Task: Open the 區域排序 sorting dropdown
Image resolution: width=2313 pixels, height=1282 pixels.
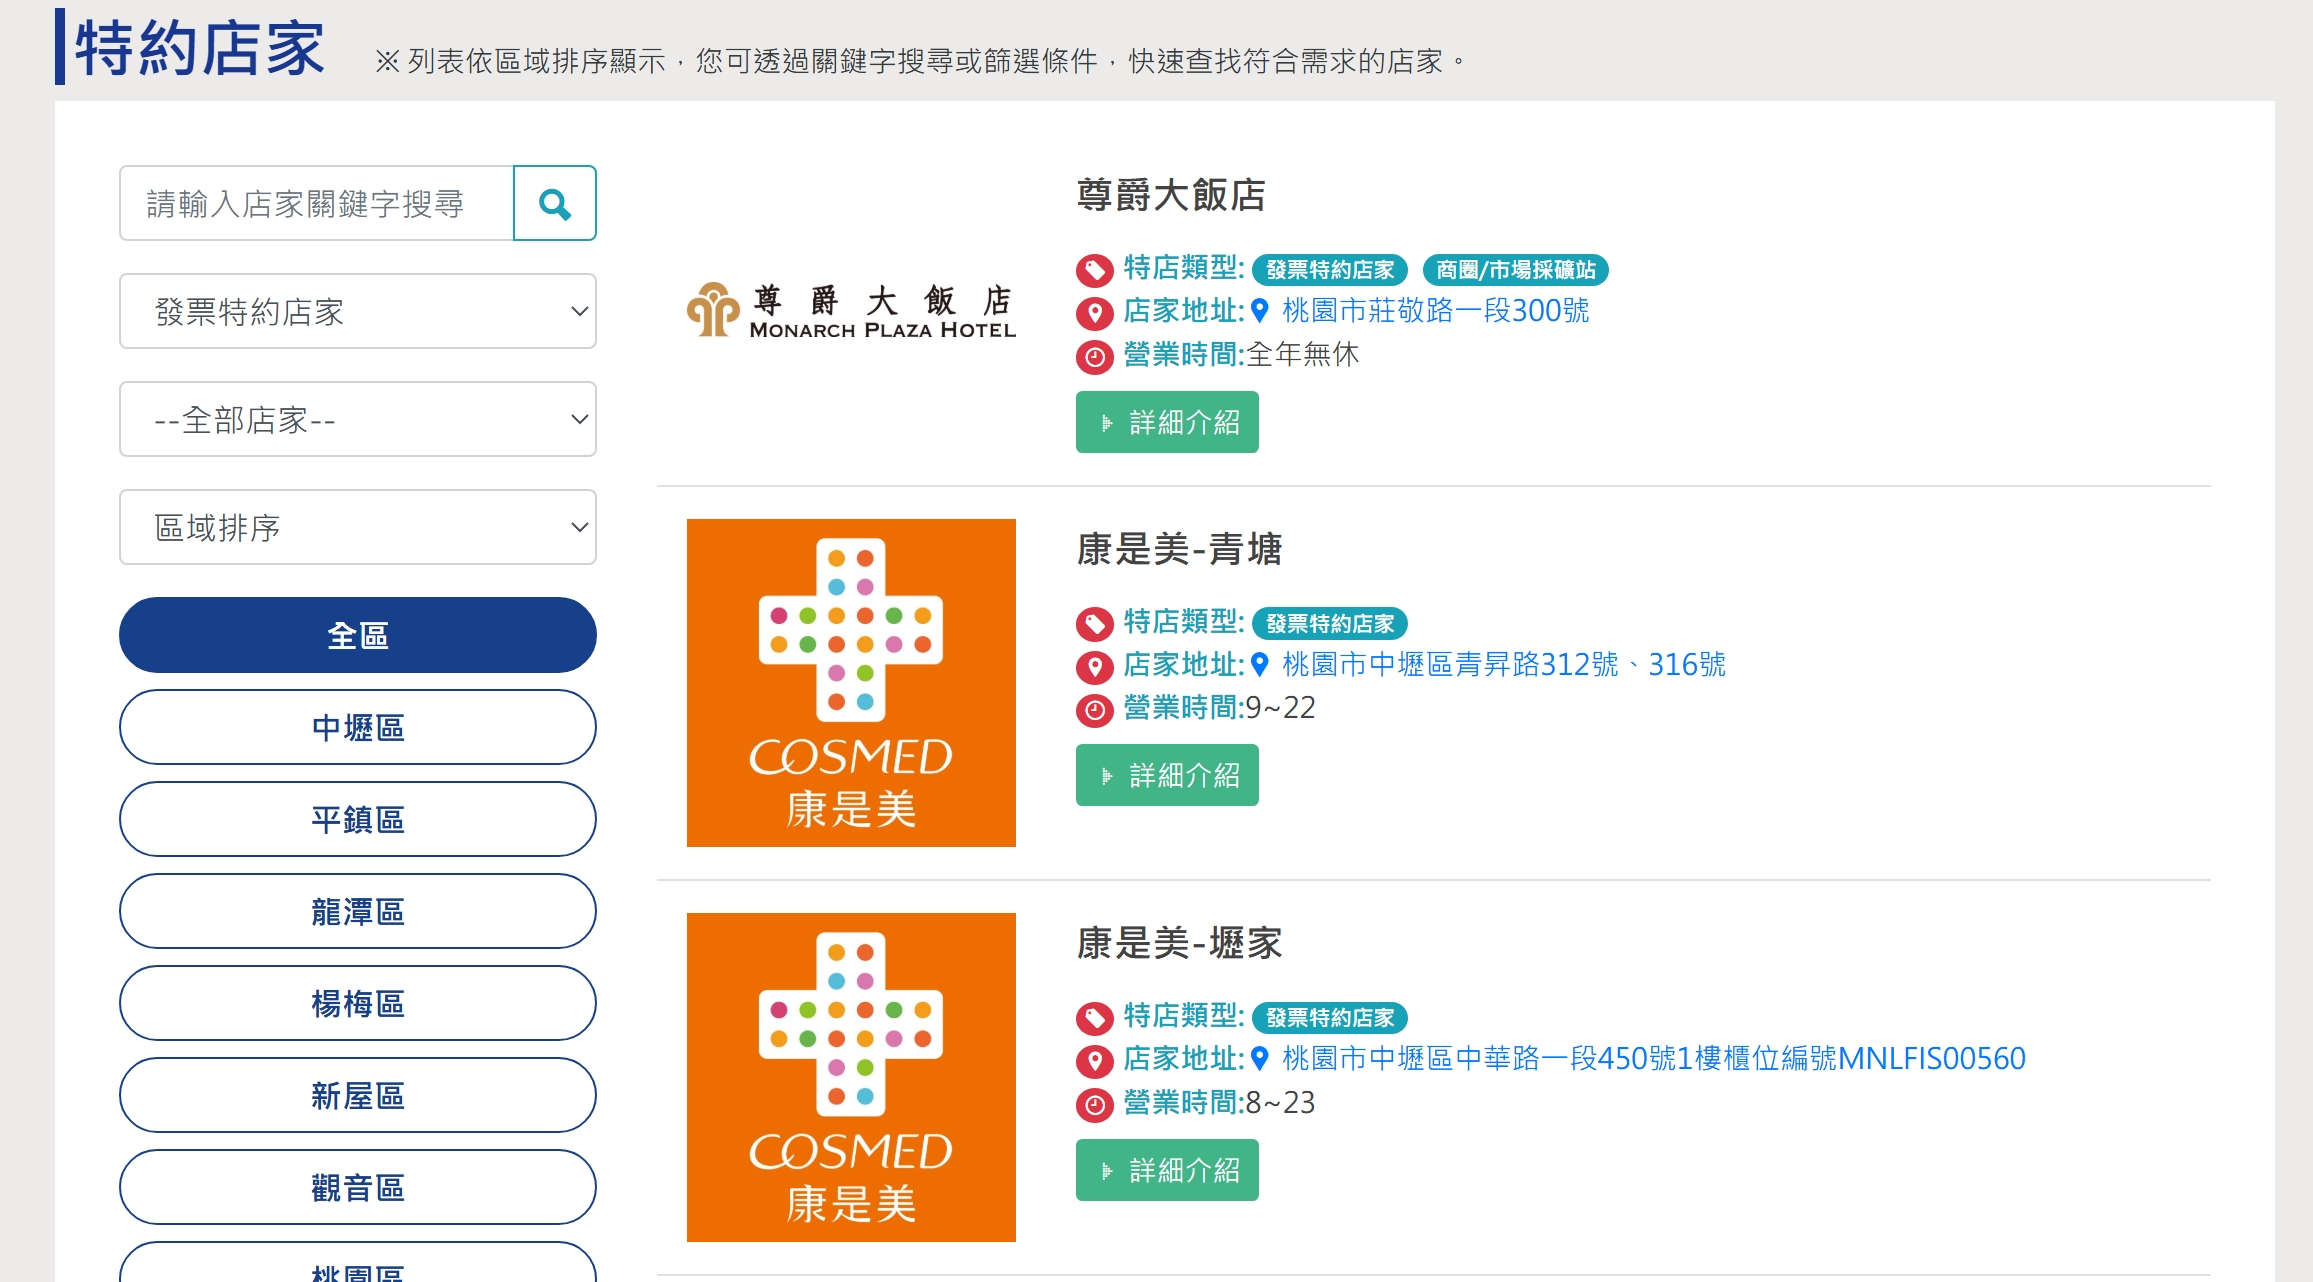Action: 358,527
